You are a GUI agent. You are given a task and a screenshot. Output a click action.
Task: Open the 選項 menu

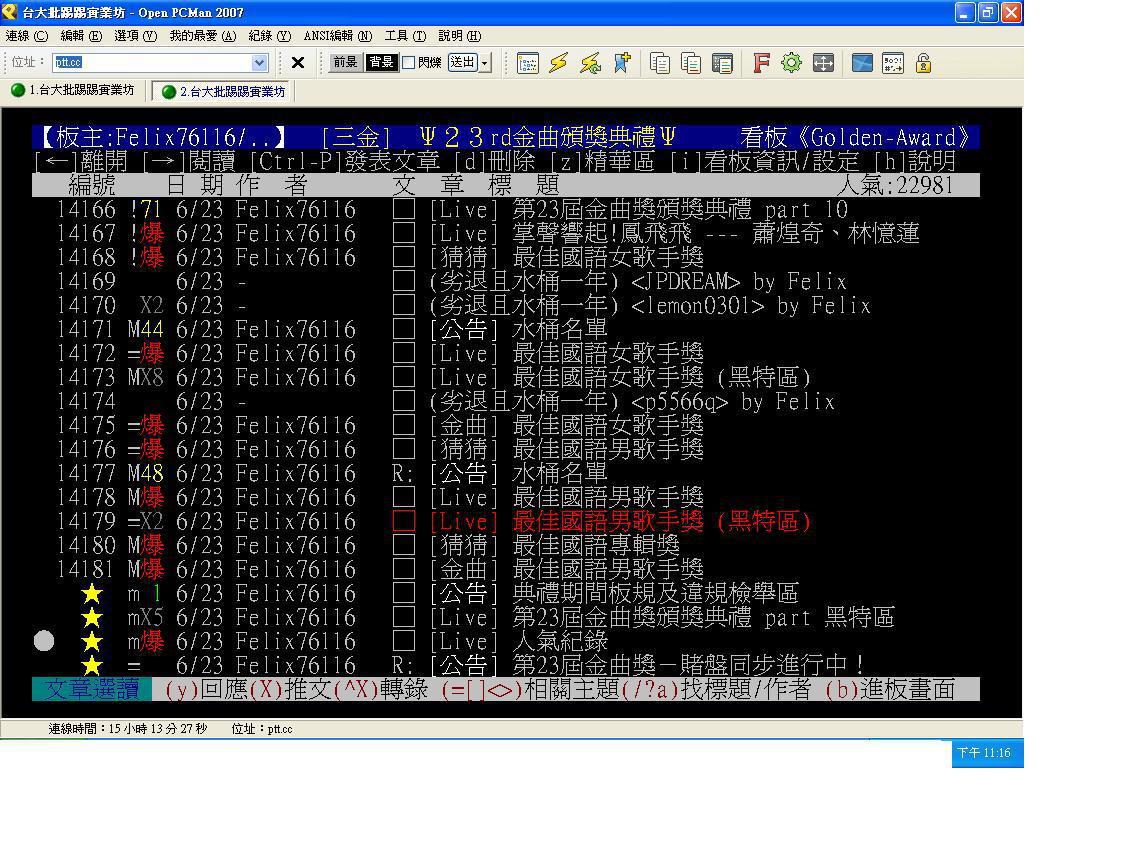point(135,36)
